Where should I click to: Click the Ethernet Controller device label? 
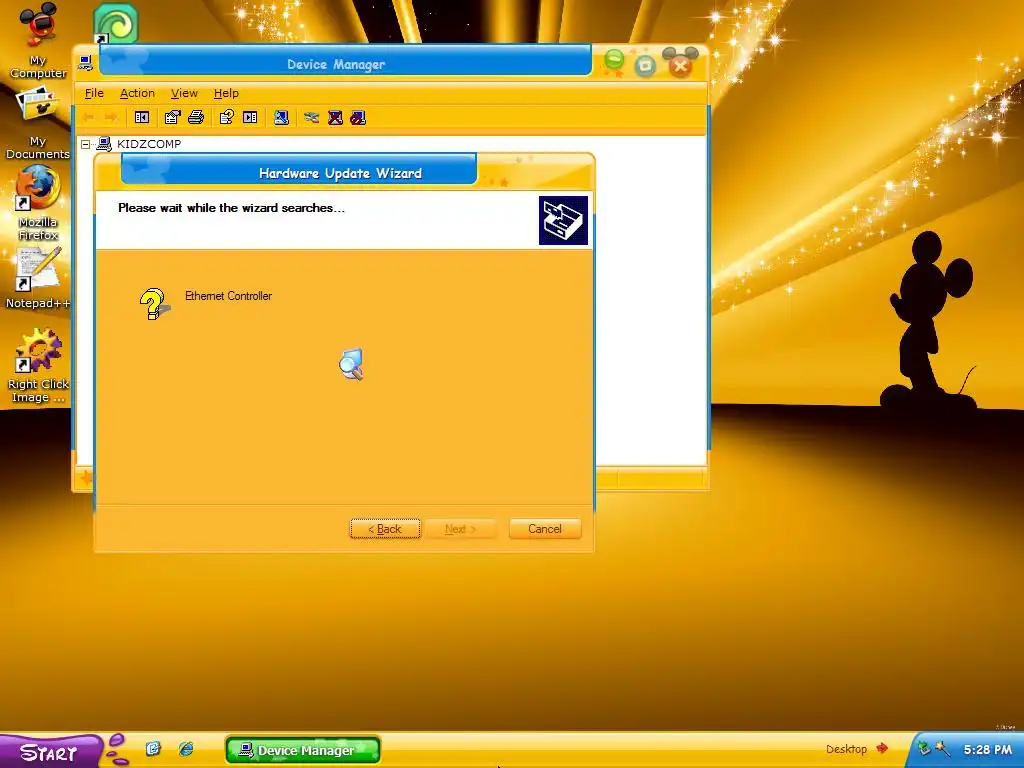click(x=228, y=296)
